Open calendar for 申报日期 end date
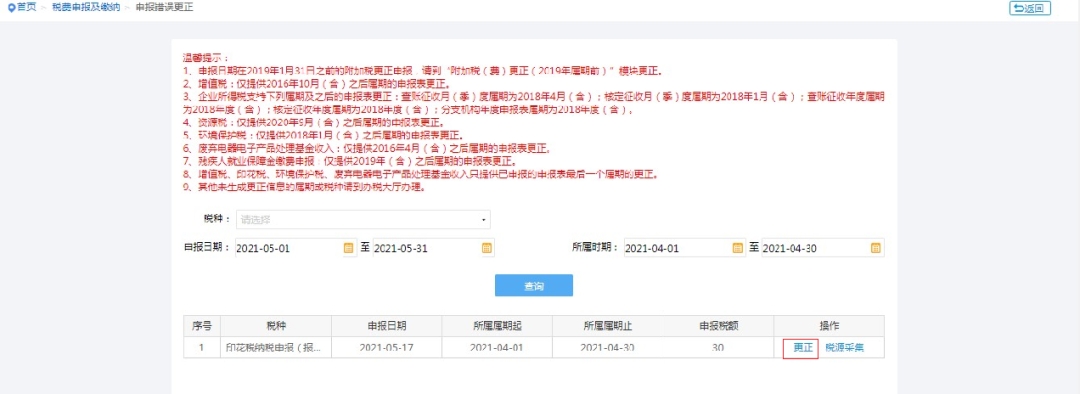Screen dimensions: 1080x394 click(486, 249)
